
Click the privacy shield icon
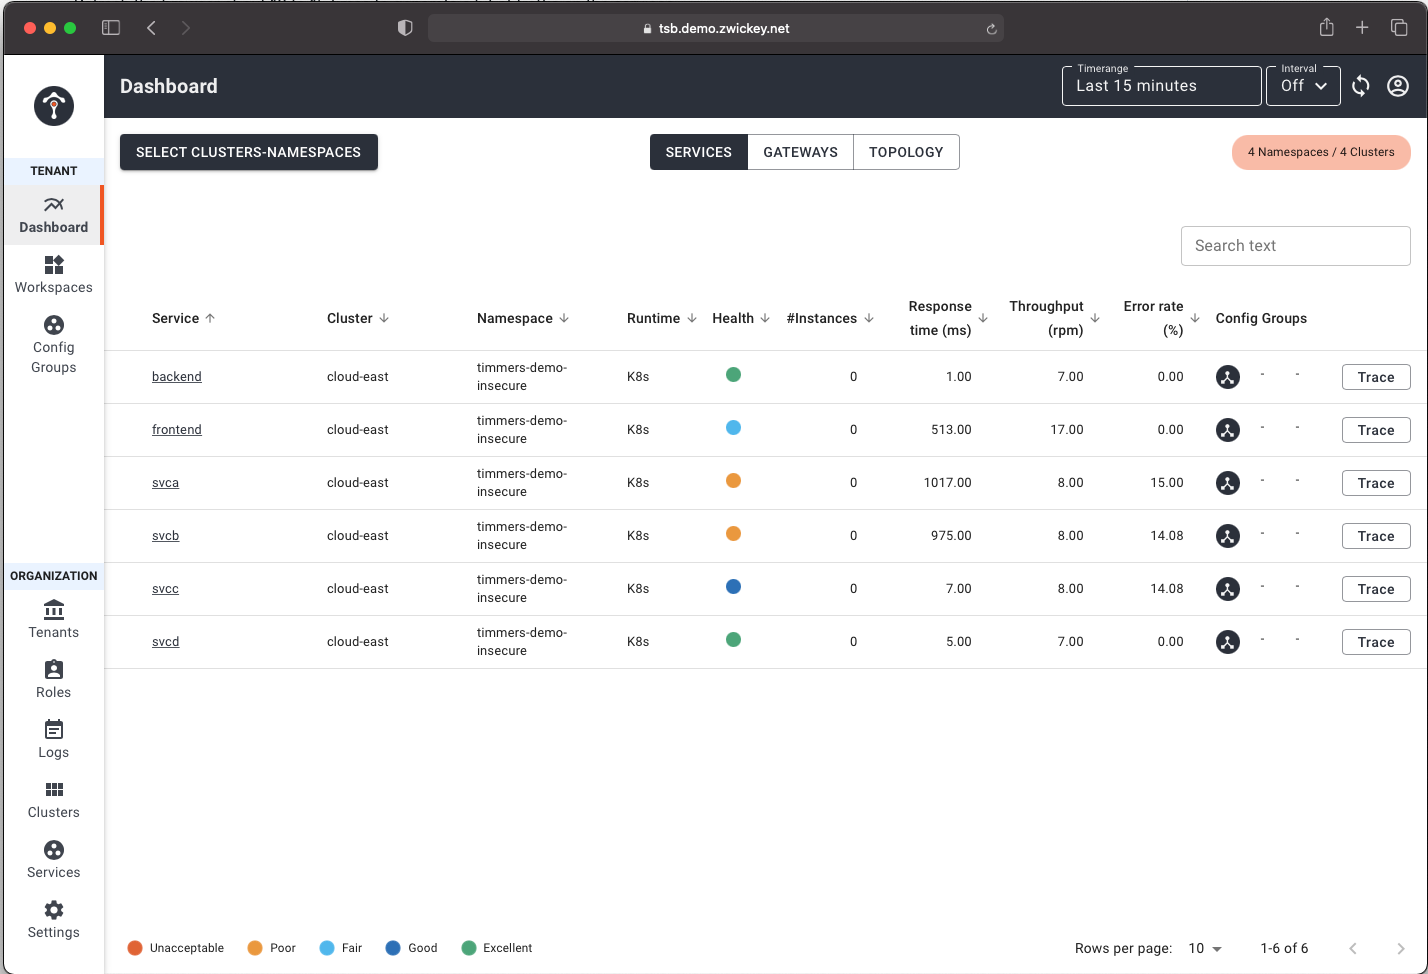(405, 28)
